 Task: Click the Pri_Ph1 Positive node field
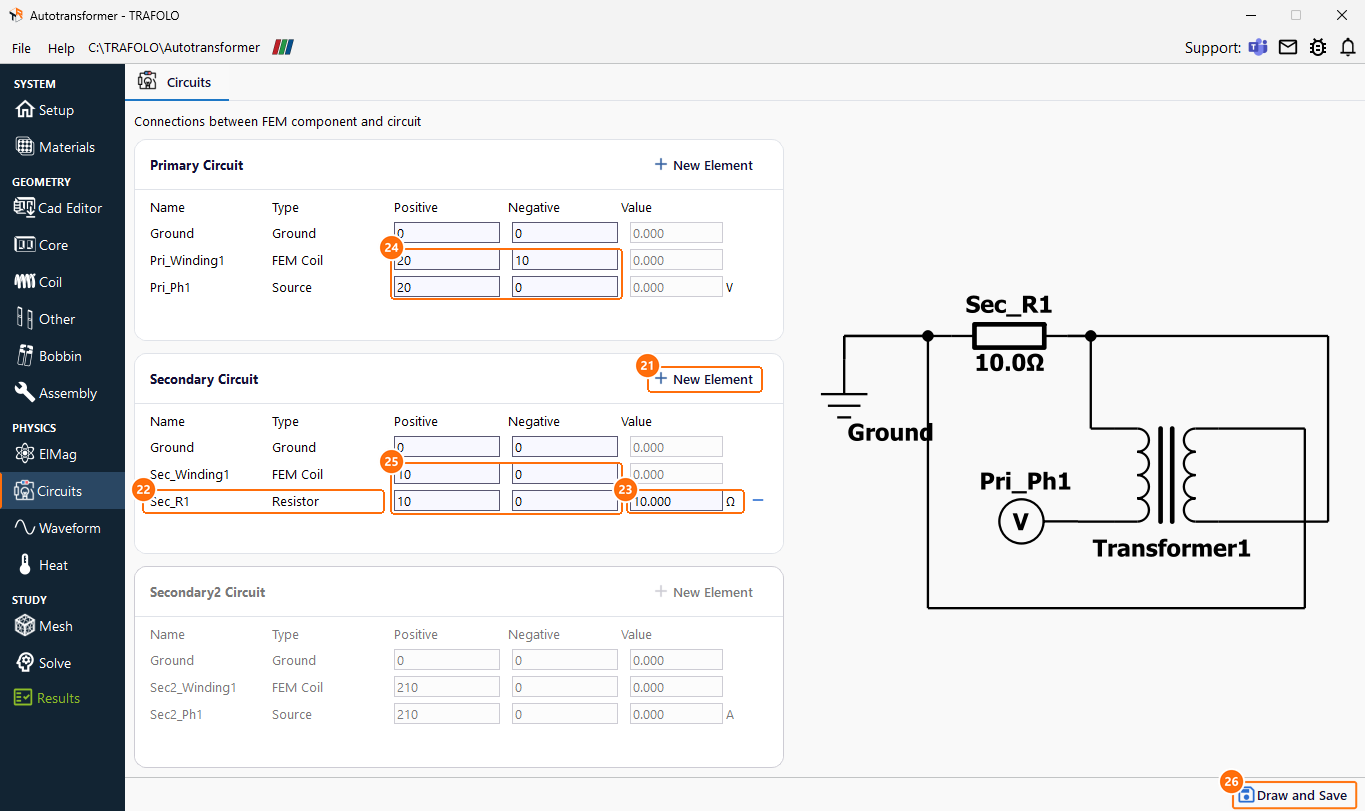tap(447, 287)
